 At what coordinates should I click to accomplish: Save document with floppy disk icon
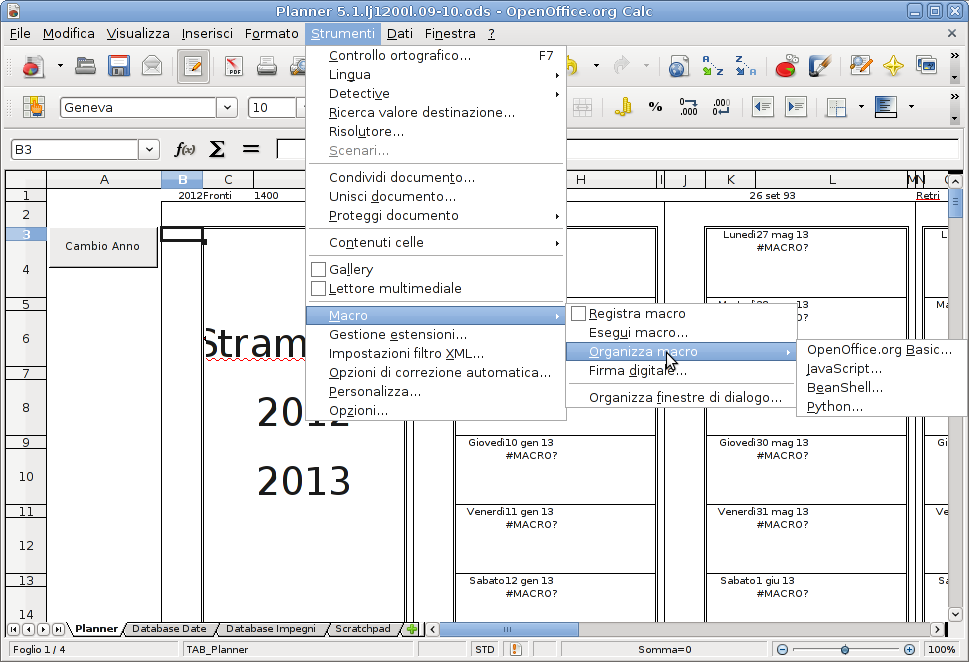[x=119, y=66]
